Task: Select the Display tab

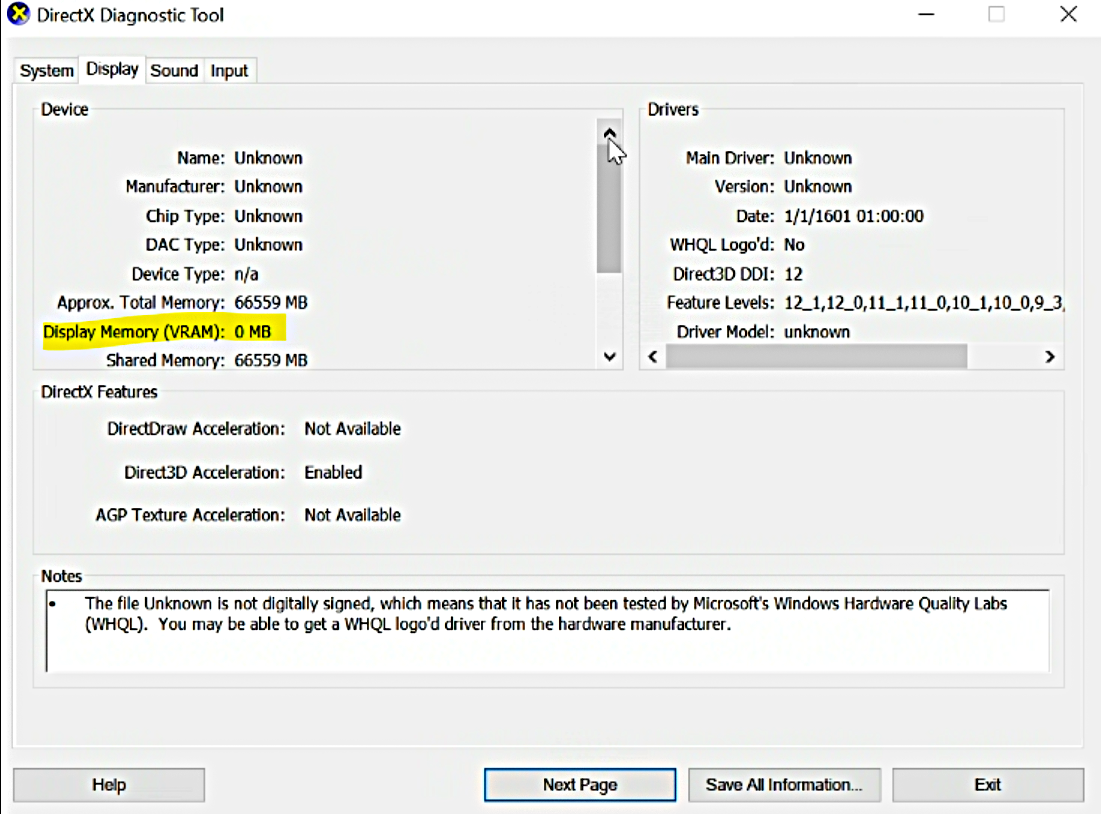Action: pos(112,69)
